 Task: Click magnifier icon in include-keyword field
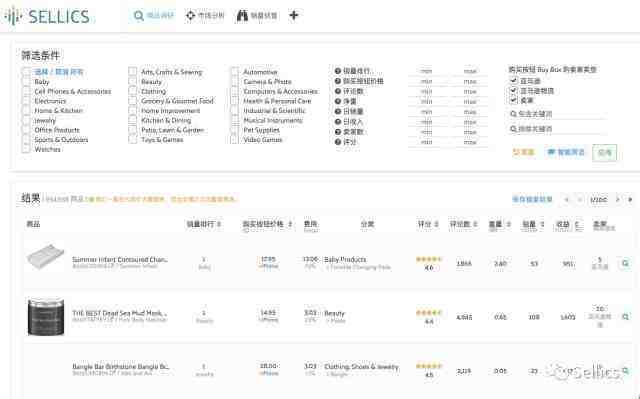tap(513, 114)
